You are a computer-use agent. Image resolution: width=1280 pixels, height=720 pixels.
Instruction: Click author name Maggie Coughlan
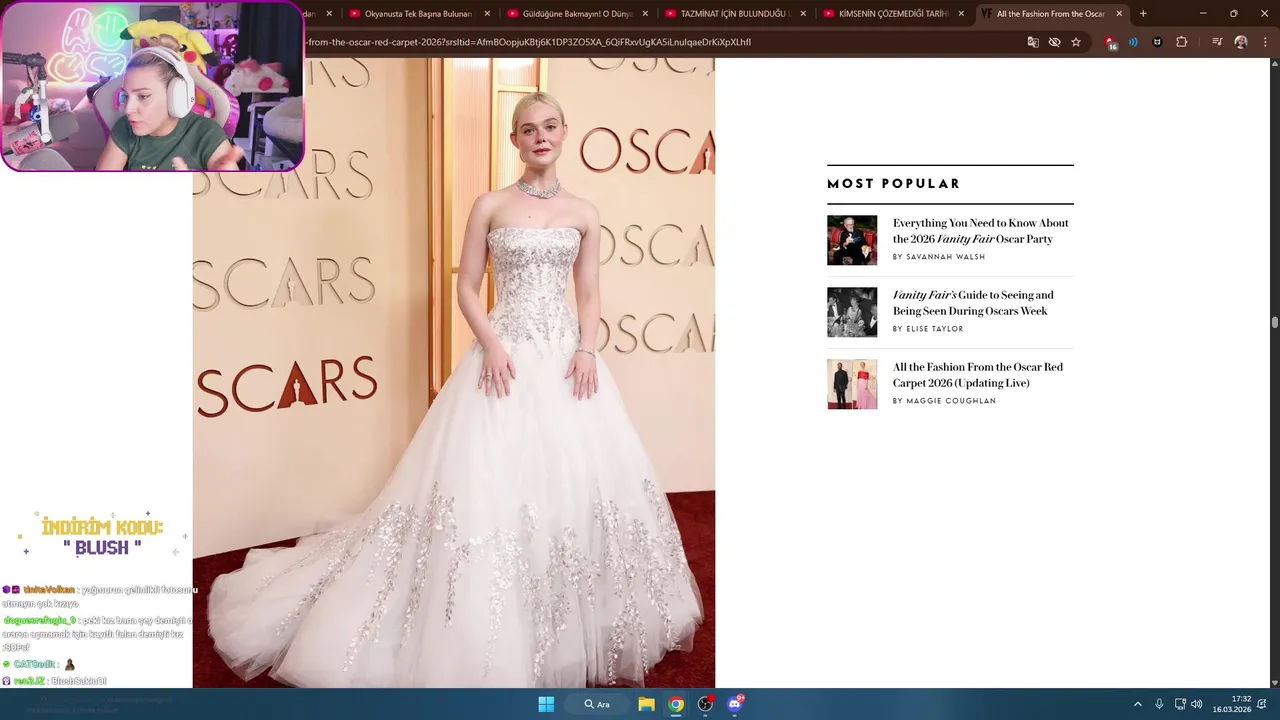tap(951, 401)
